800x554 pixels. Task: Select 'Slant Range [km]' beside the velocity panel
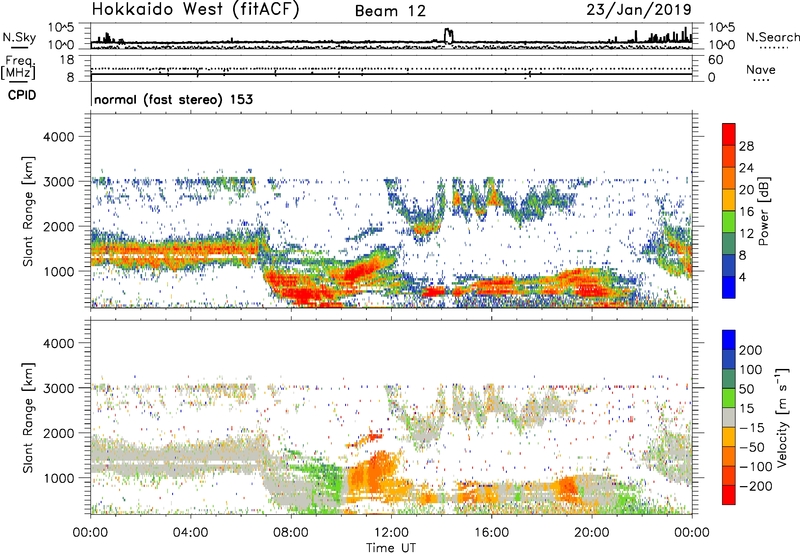coord(28,418)
